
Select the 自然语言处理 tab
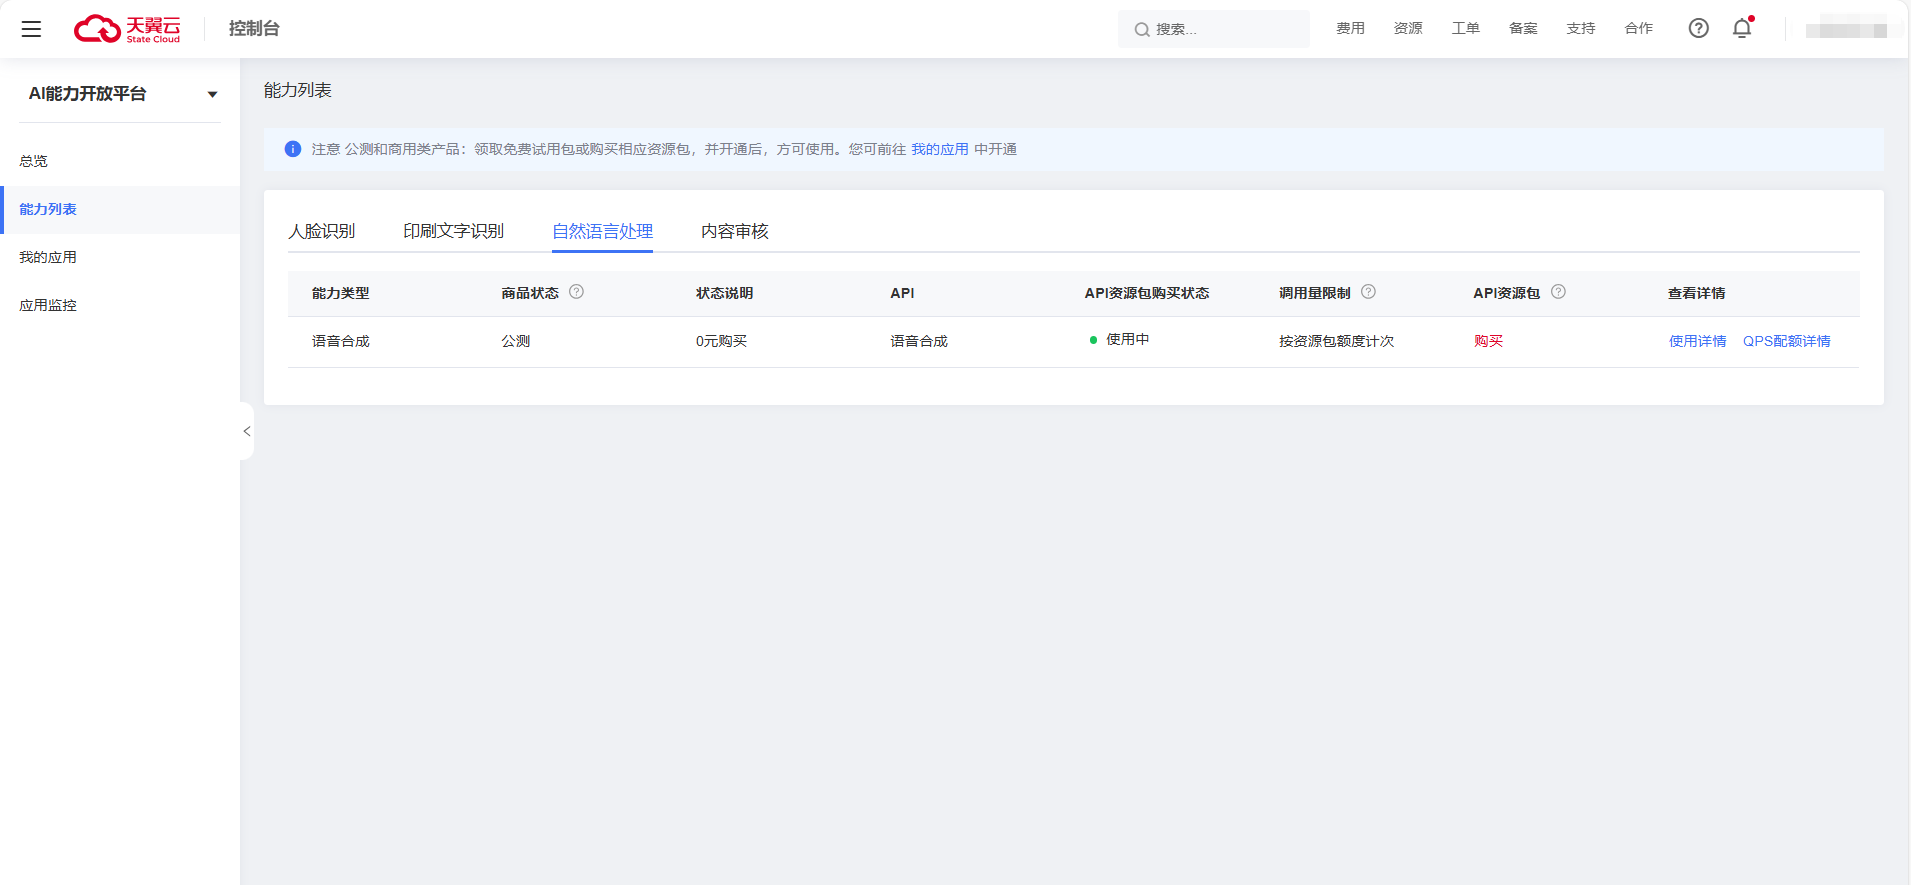pos(602,231)
